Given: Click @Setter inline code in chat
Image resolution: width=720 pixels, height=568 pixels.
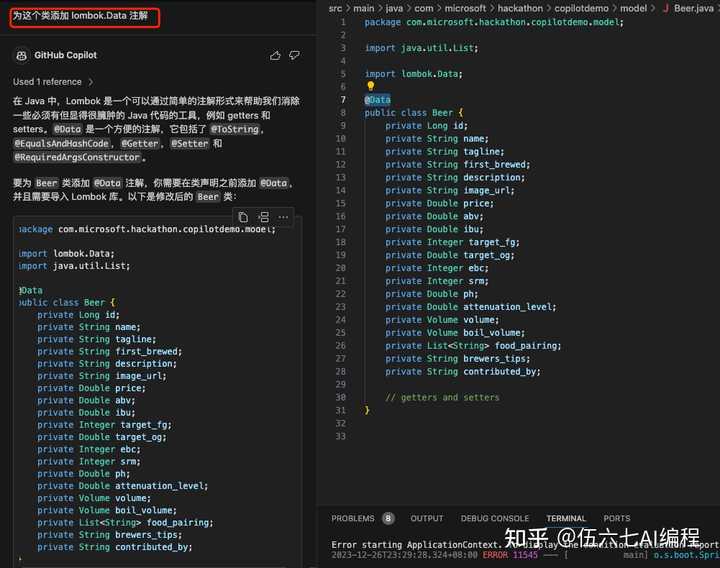Looking at the screenshot, I should pos(190,143).
